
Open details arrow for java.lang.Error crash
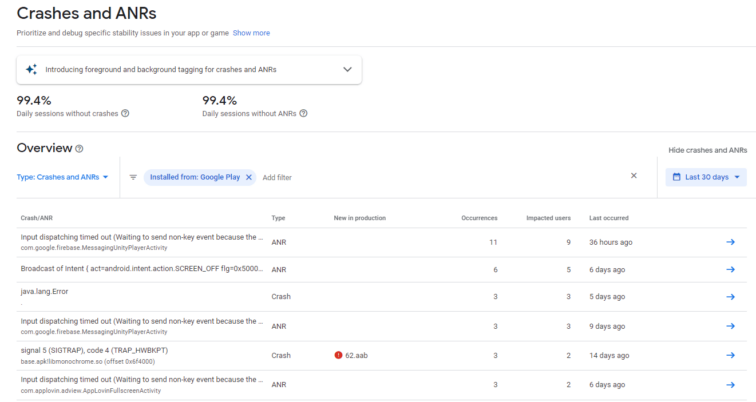click(x=730, y=298)
